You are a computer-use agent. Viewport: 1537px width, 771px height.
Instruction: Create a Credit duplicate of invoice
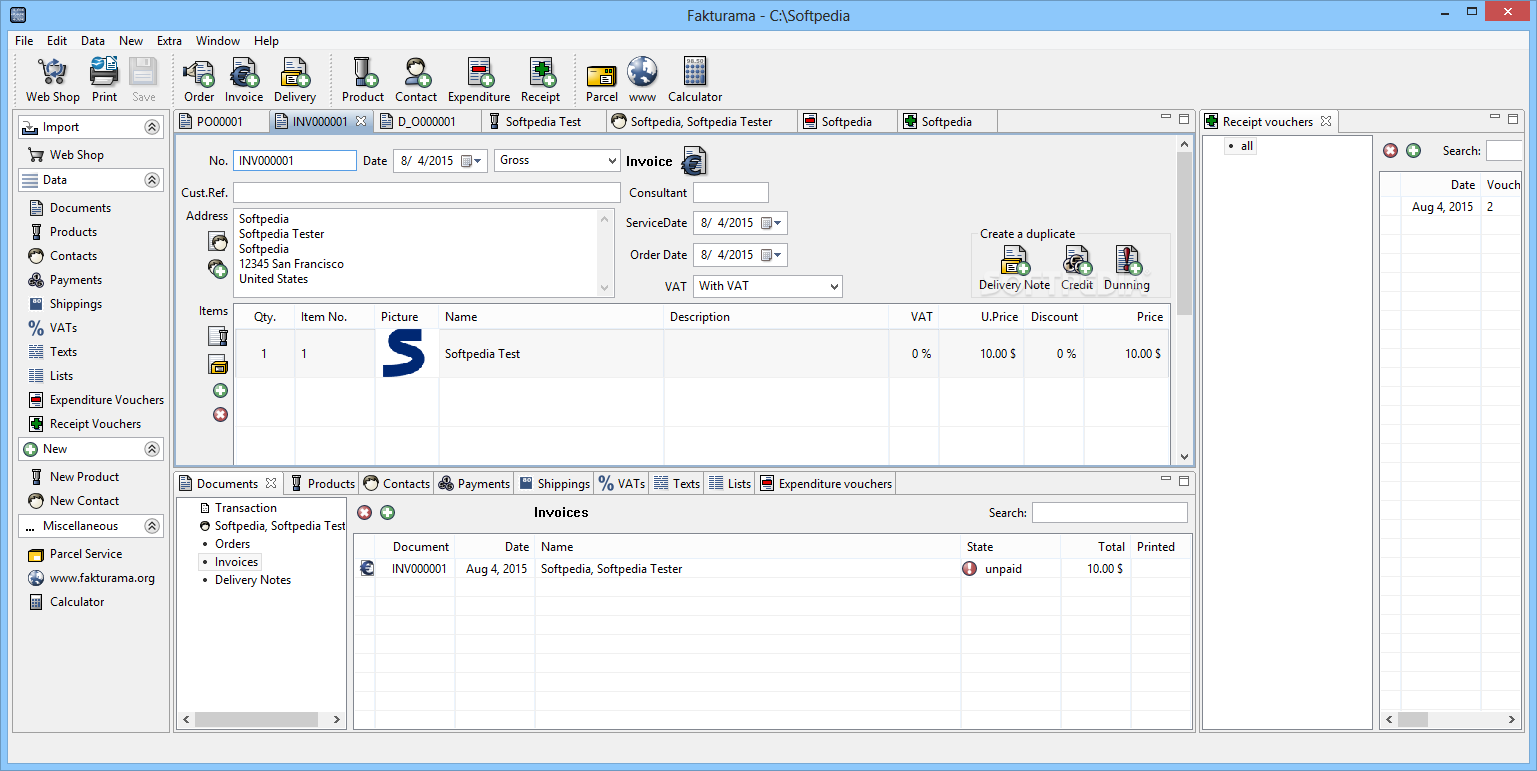tap(1077, 269)
